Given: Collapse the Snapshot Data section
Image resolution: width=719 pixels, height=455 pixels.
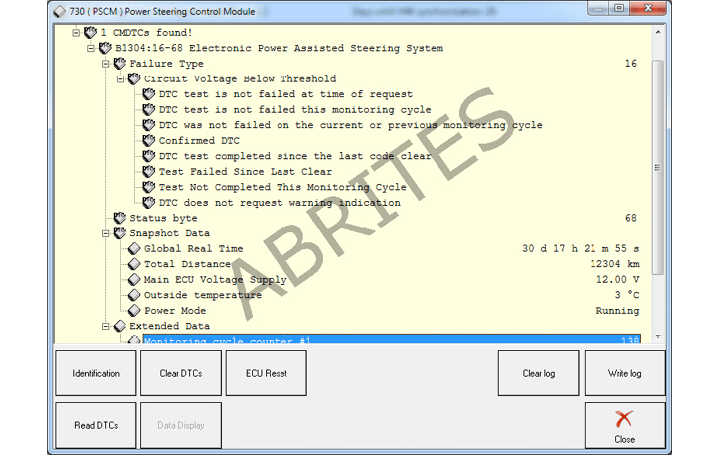Looking at the screenshot, I should pyautogui.click(x=106, y=233).
